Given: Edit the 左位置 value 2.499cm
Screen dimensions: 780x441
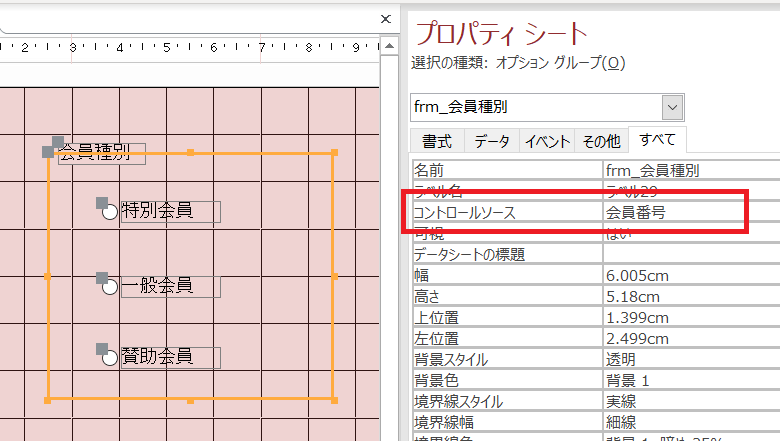Looking at the screenshot, I should click(691, 339).
